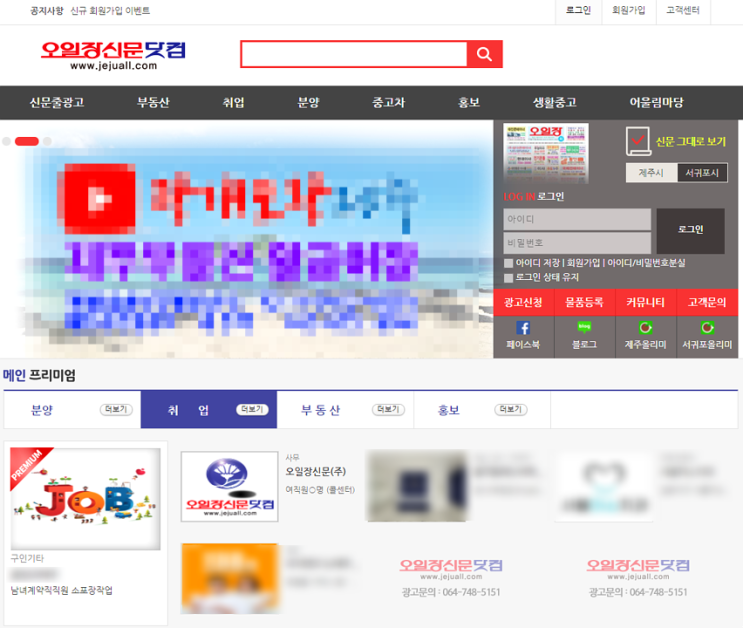Viewport: 743px width, 628px height.
Task: Click the red 커뮤니티 button
Action: (645, 302)
